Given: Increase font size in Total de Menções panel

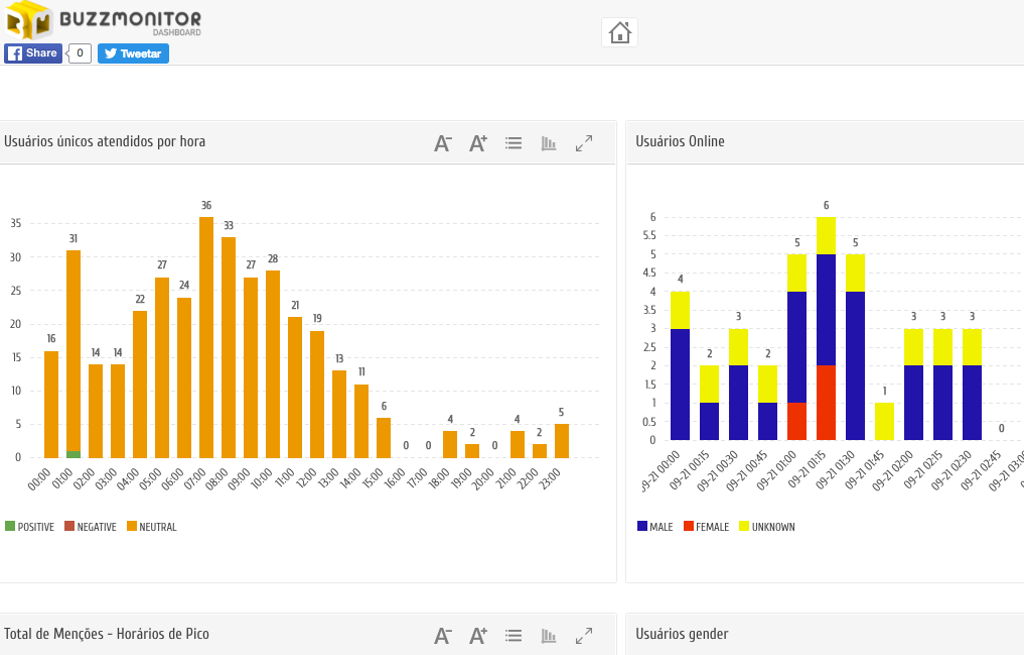Looking at the screenshot, I should coord(478,635).
